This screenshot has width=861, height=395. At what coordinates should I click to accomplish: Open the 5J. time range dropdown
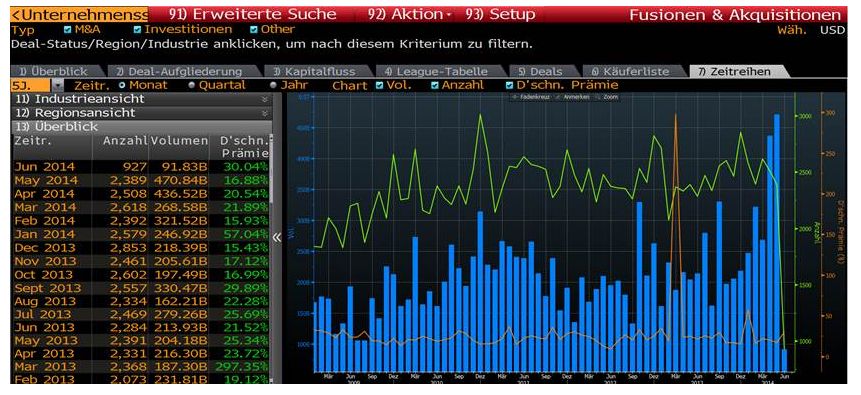[58, 86]
